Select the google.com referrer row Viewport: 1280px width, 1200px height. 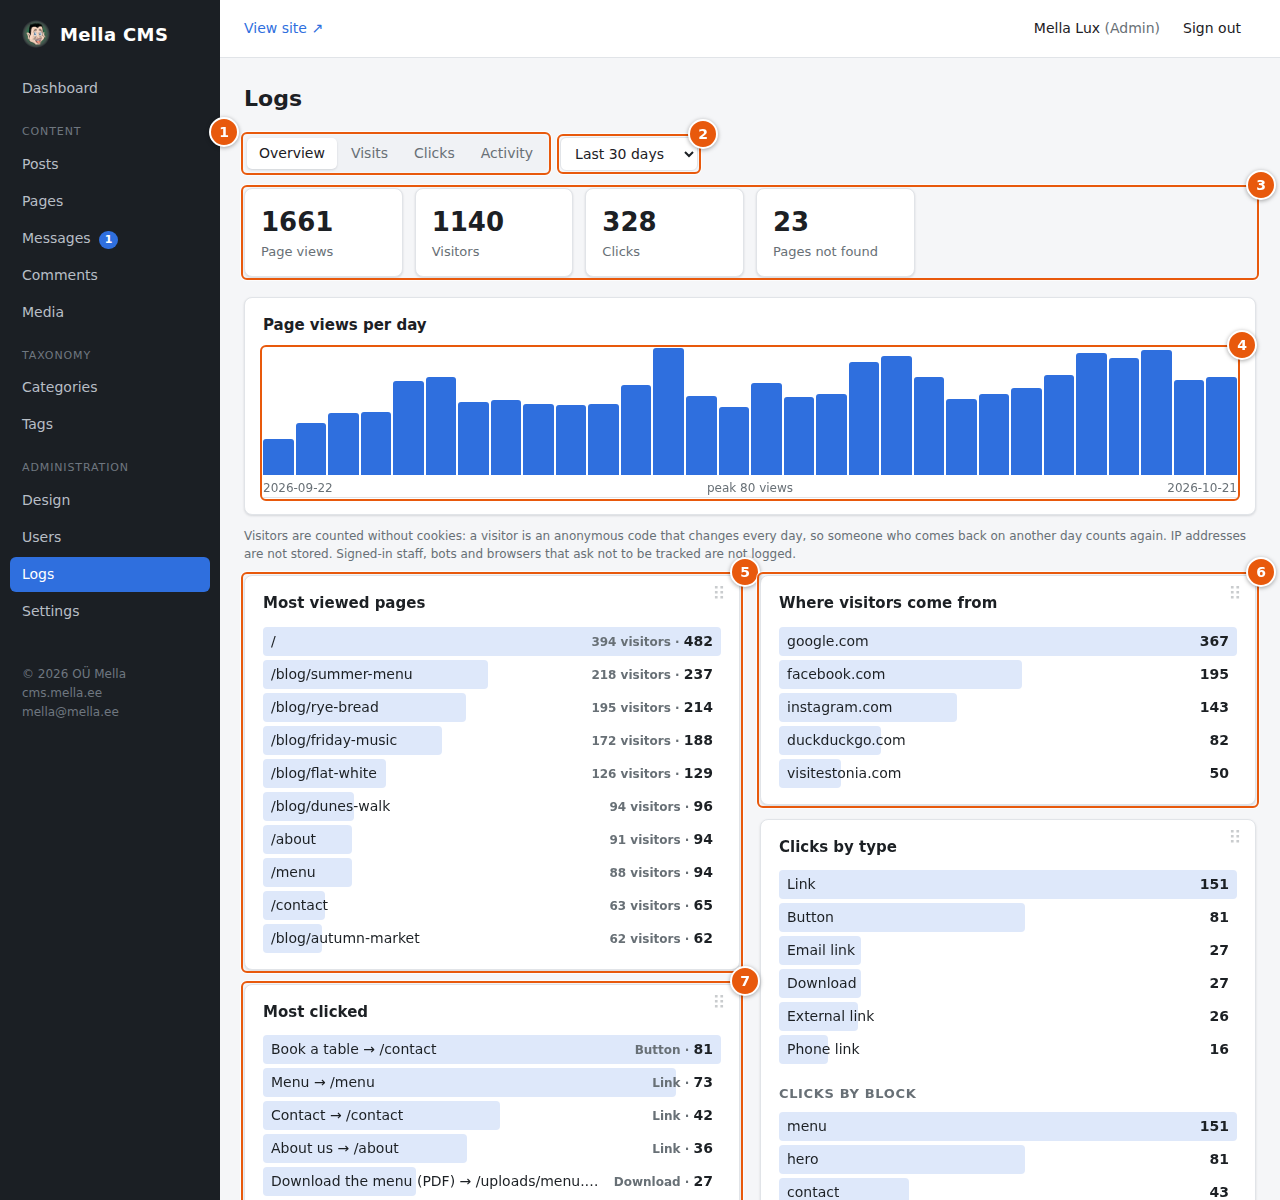pos(1008,641)
